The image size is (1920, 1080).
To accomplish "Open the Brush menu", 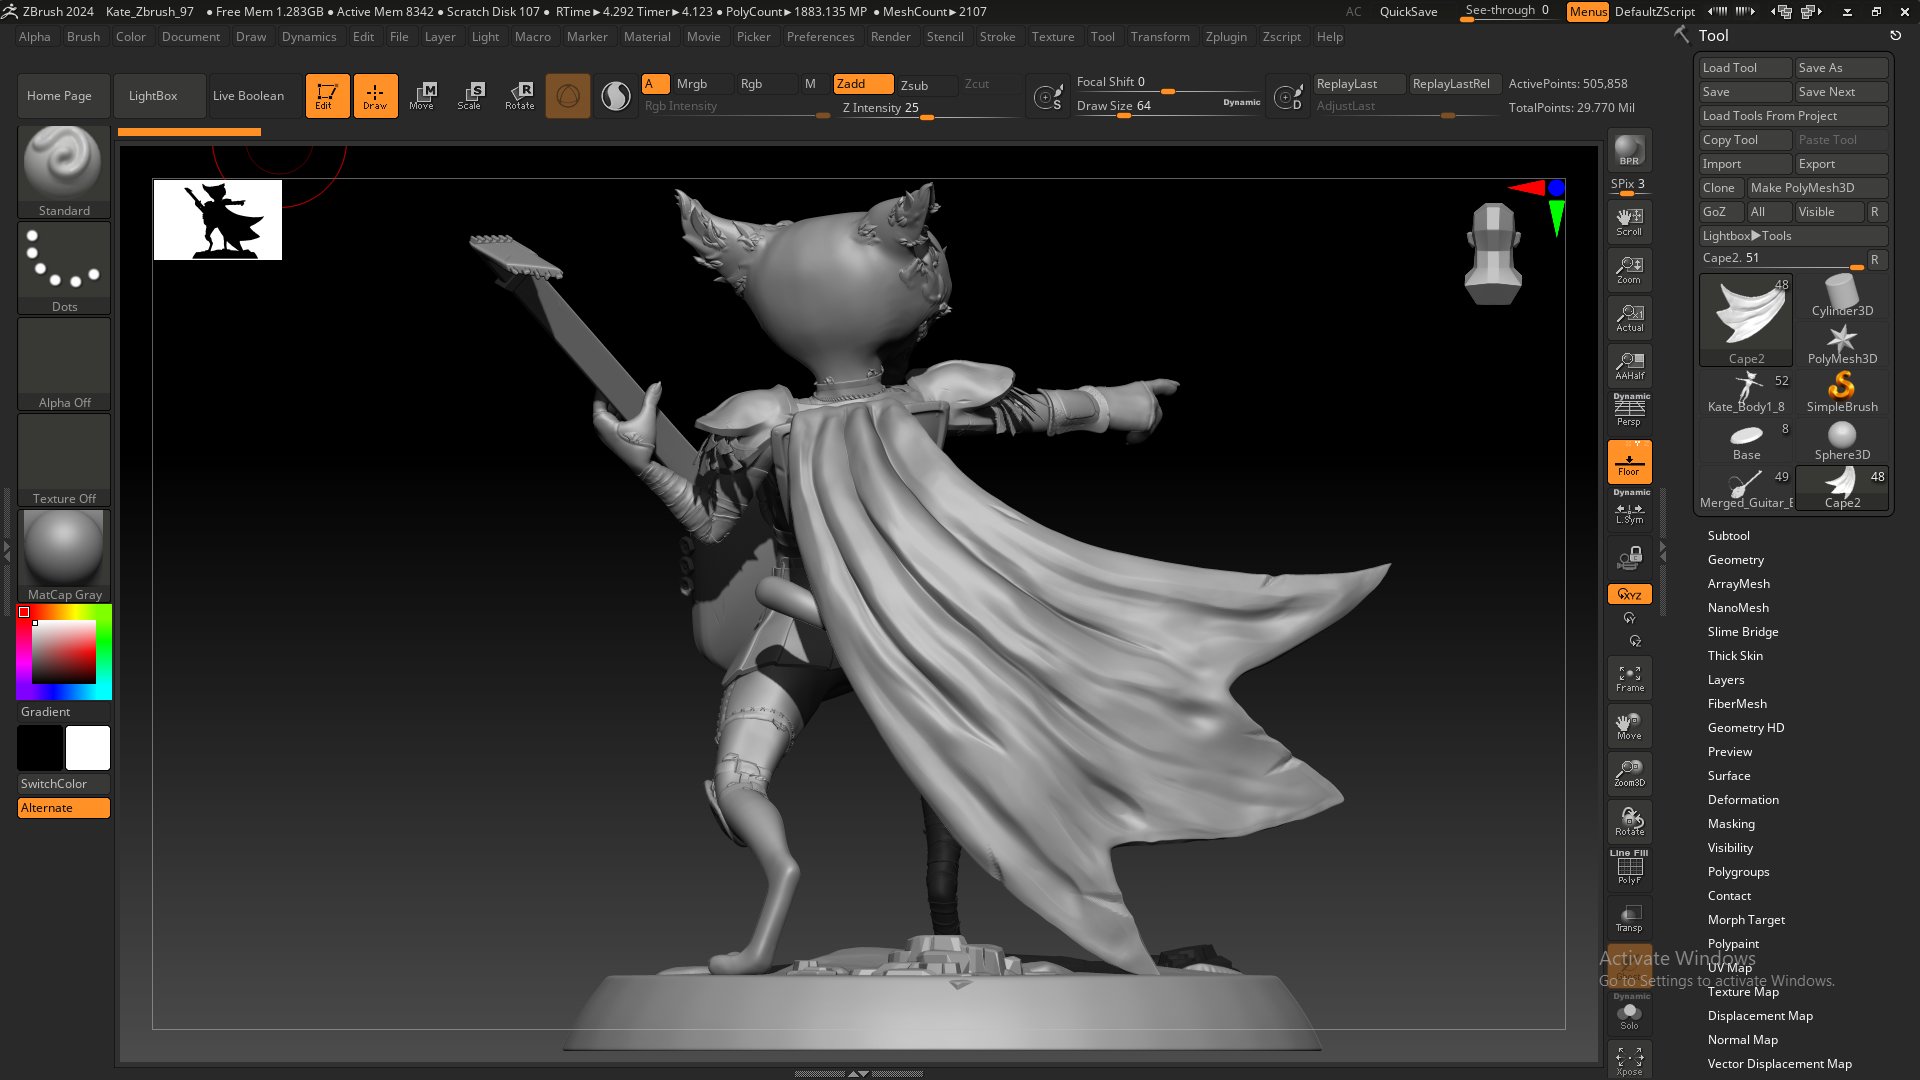I will coord(83,37).
